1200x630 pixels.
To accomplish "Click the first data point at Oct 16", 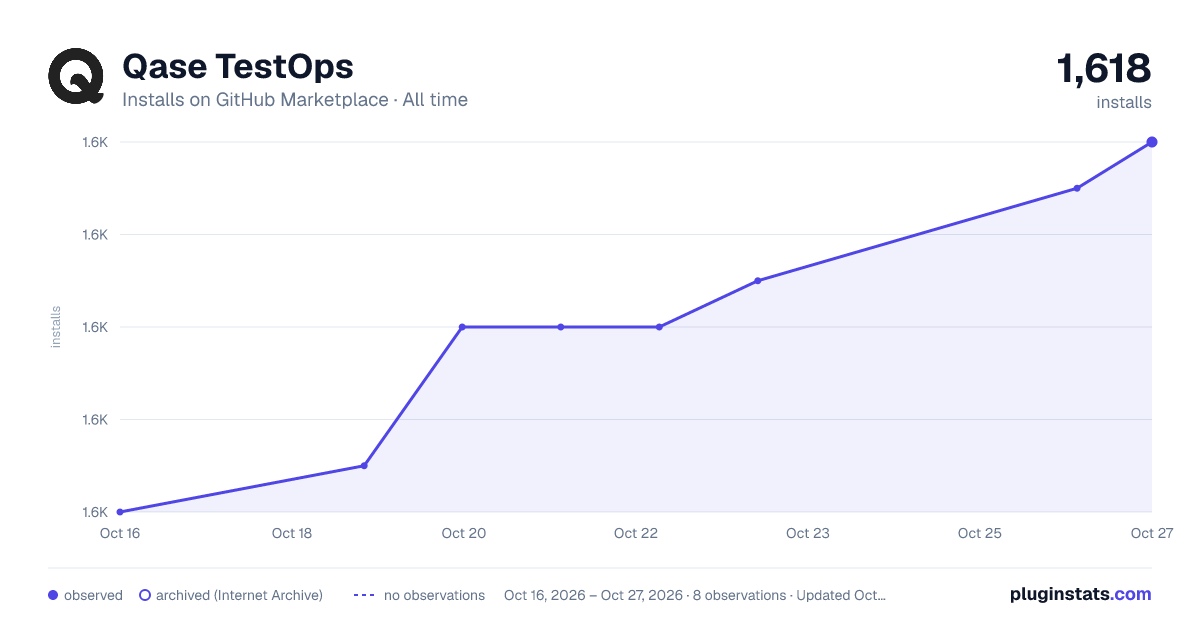I will tap(120, 512).
